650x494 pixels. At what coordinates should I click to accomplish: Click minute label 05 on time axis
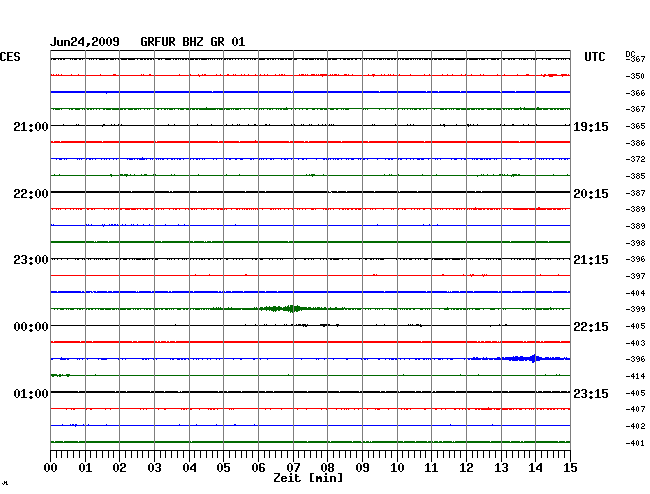223,468
